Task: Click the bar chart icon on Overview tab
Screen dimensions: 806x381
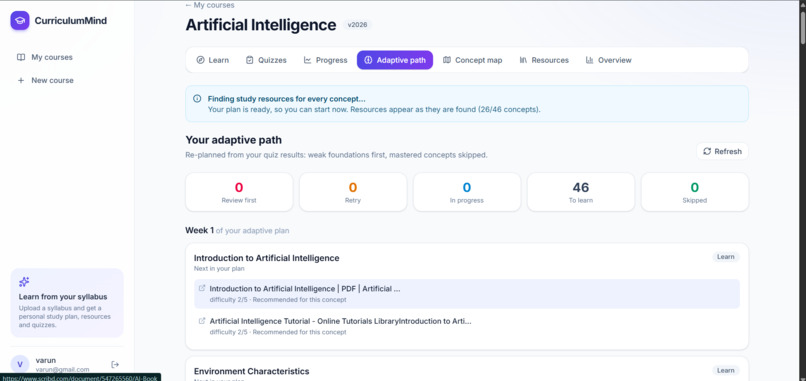Action: tap(590, 60)
